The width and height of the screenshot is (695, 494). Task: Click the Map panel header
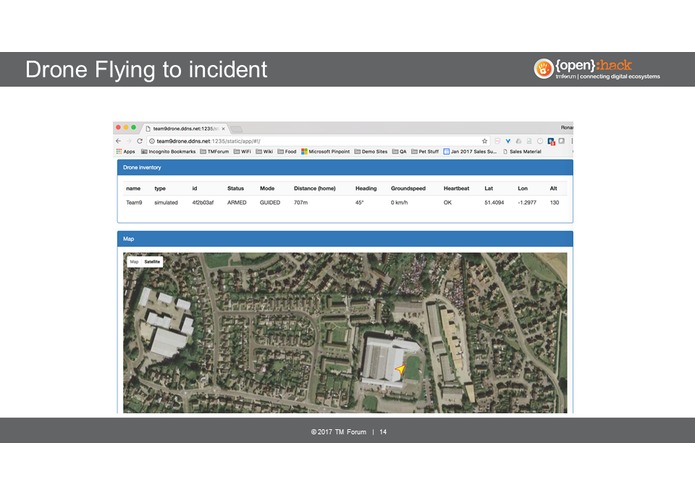point(345,239)
